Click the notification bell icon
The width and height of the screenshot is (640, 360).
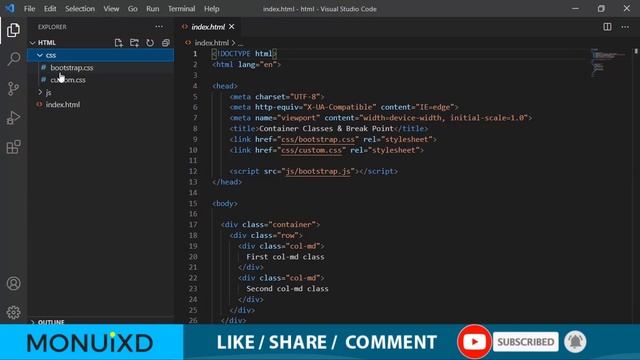575,342
